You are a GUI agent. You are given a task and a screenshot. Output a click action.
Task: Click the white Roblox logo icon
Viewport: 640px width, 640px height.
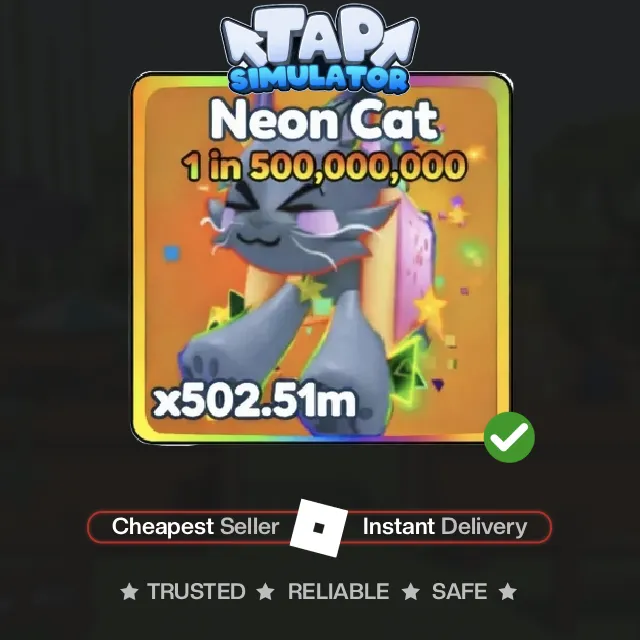[319, 528]
